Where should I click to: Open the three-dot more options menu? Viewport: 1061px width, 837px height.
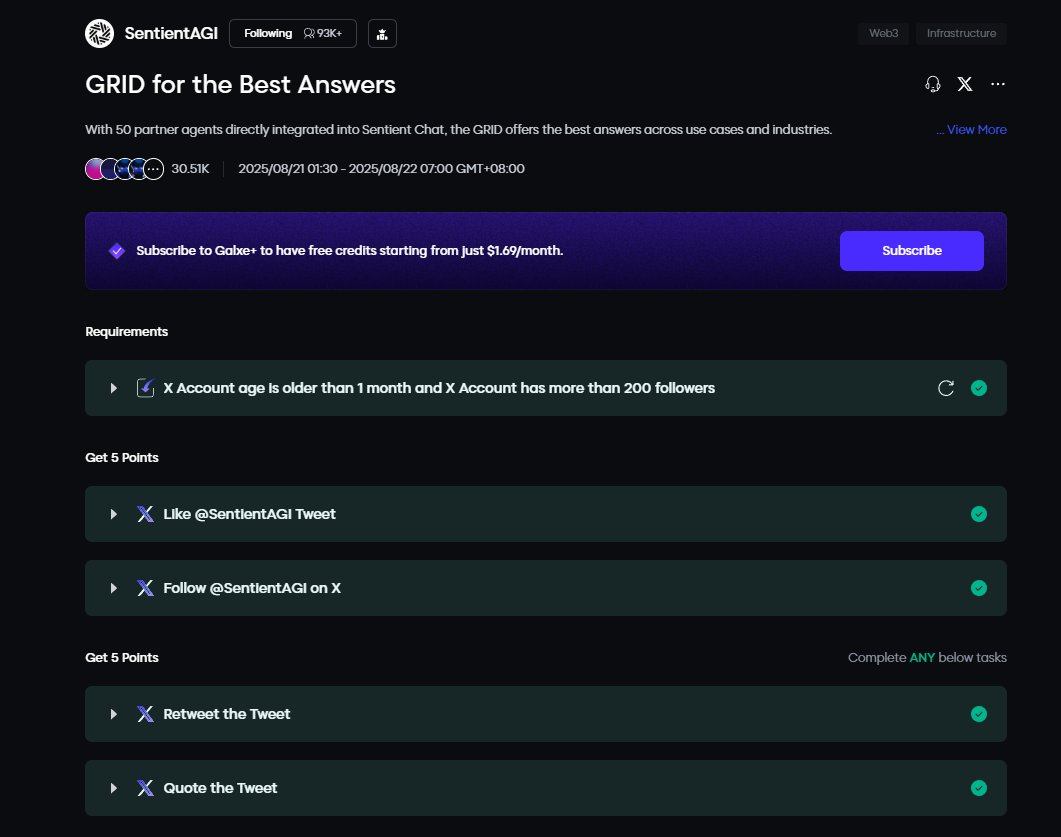pyautogui.click(x=997, y=84)
